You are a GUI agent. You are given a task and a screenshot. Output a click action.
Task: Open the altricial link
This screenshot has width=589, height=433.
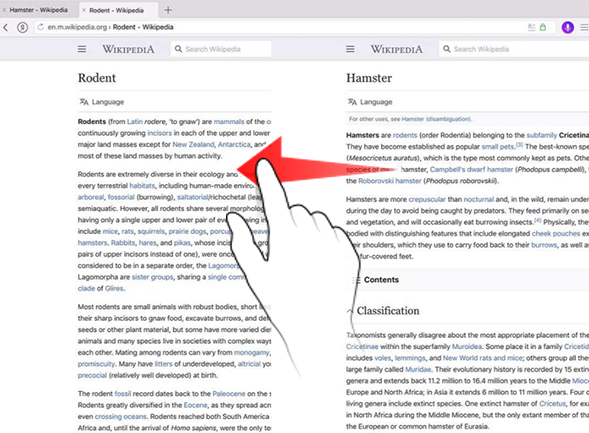click(249, 364)
